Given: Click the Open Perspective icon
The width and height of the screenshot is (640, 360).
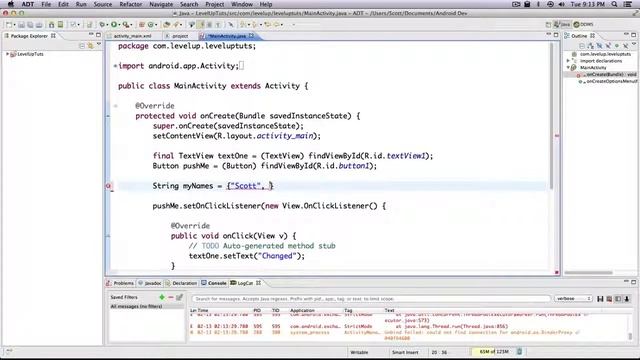Looking at the screenshot, I should [x=548, y=25].
